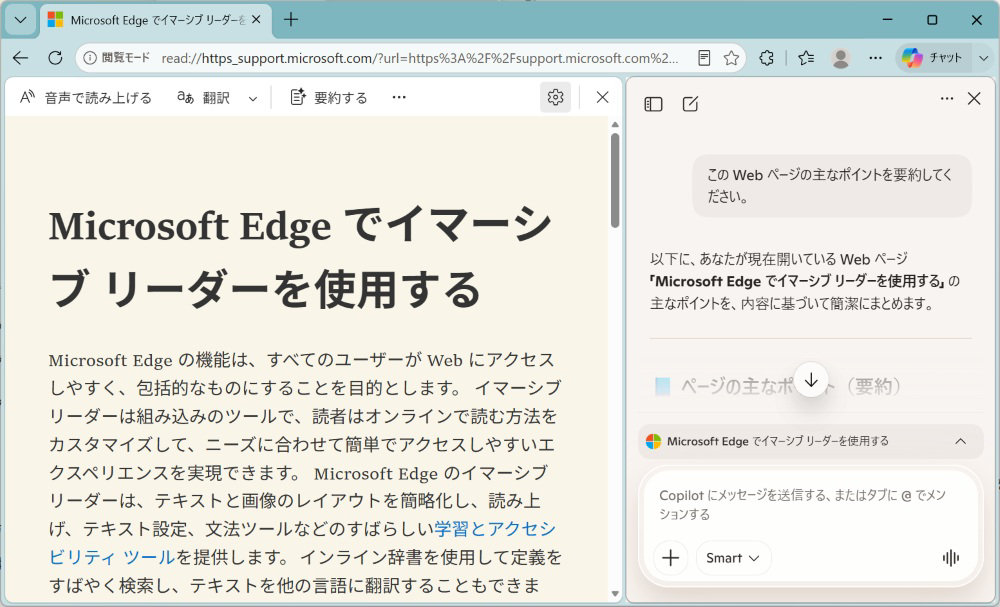Close the Copilot side pane

[974, 99]
